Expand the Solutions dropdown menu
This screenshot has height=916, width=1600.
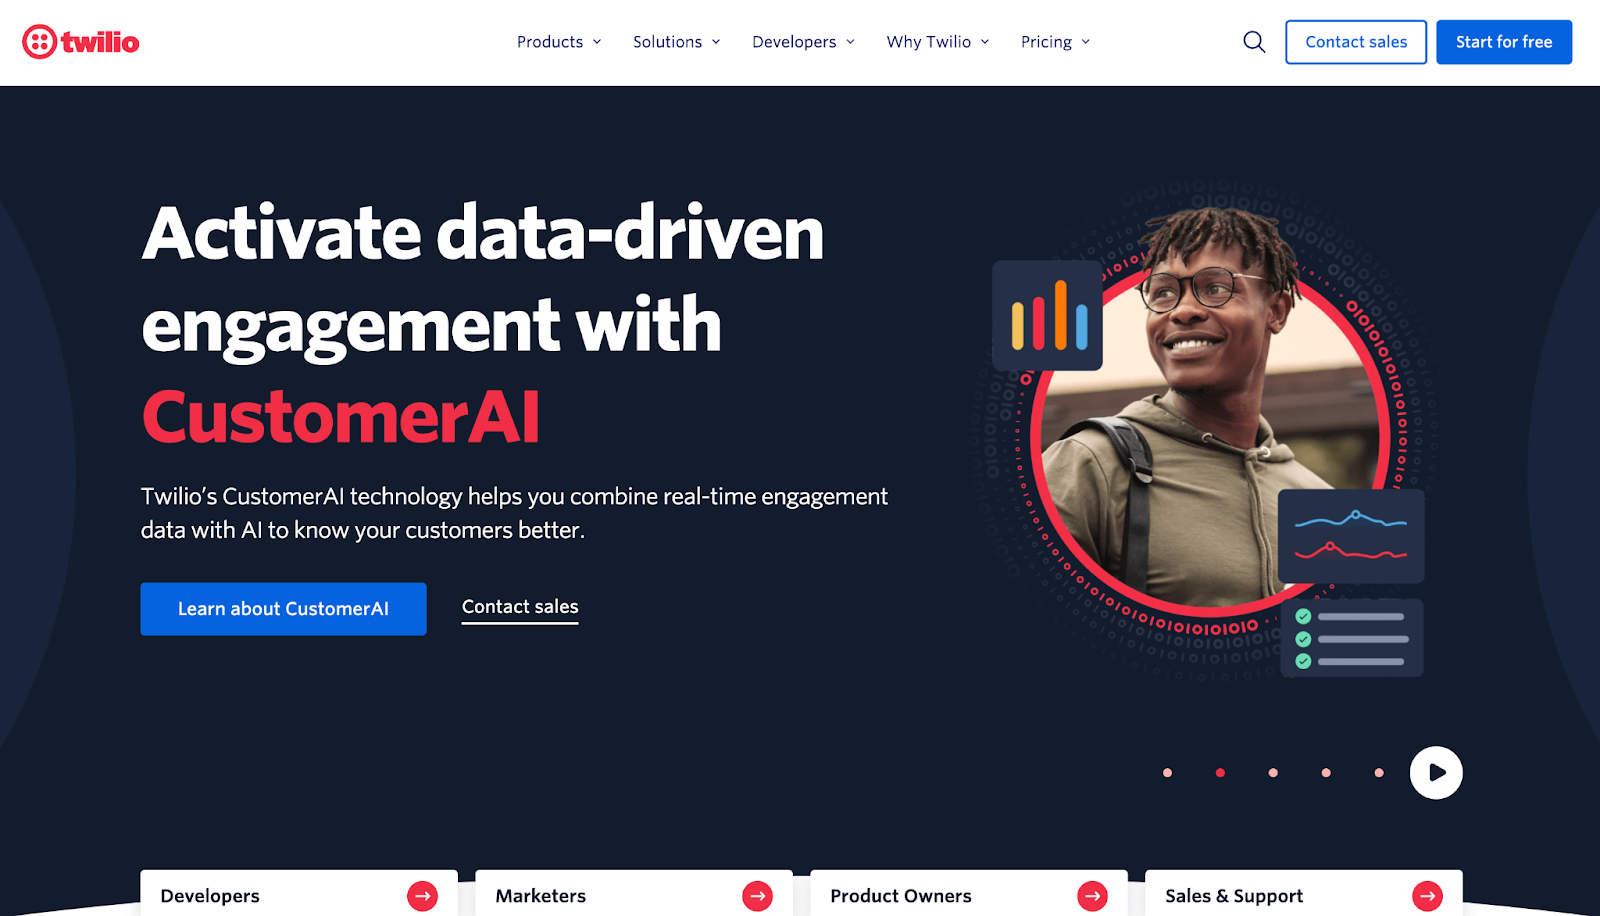tap(677, 42)
